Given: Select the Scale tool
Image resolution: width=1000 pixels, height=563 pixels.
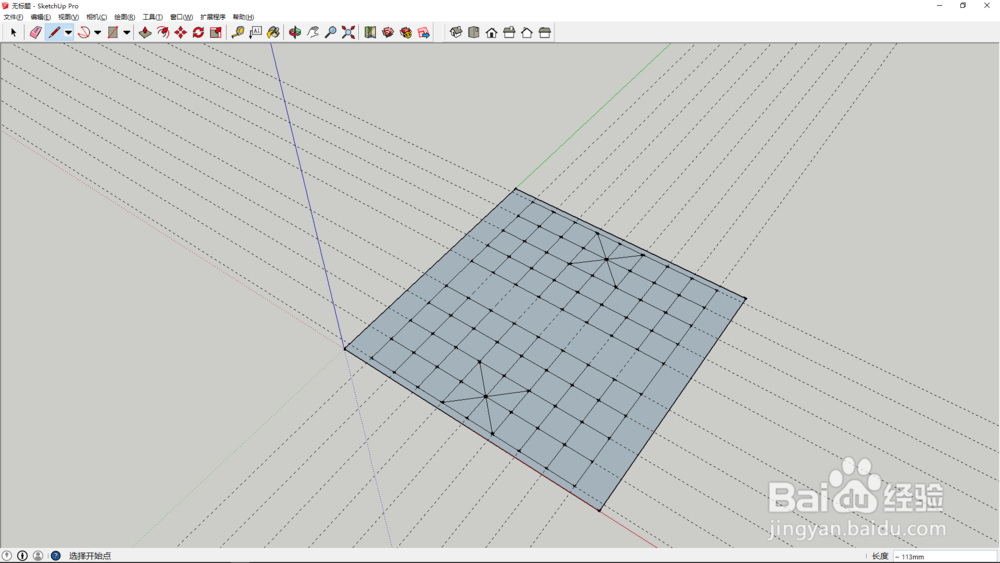Looking at the screenshot, I should click(216, 33).
